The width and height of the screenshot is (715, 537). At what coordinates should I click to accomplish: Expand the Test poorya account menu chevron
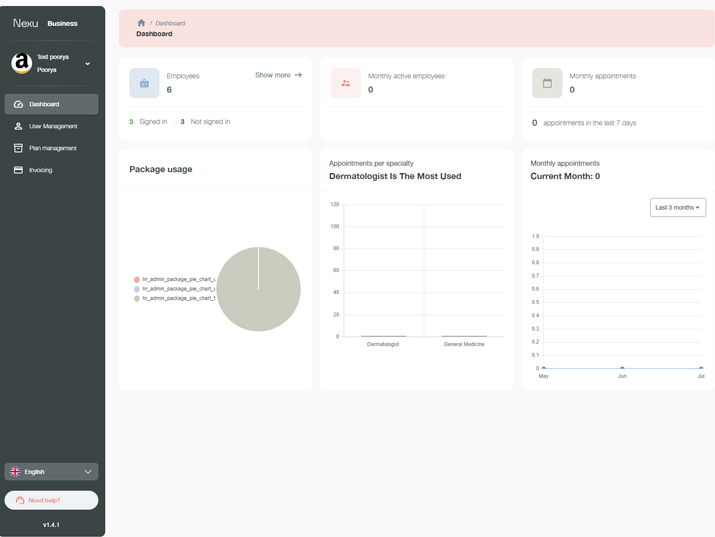pyautogui.click(x=88, y=64)
